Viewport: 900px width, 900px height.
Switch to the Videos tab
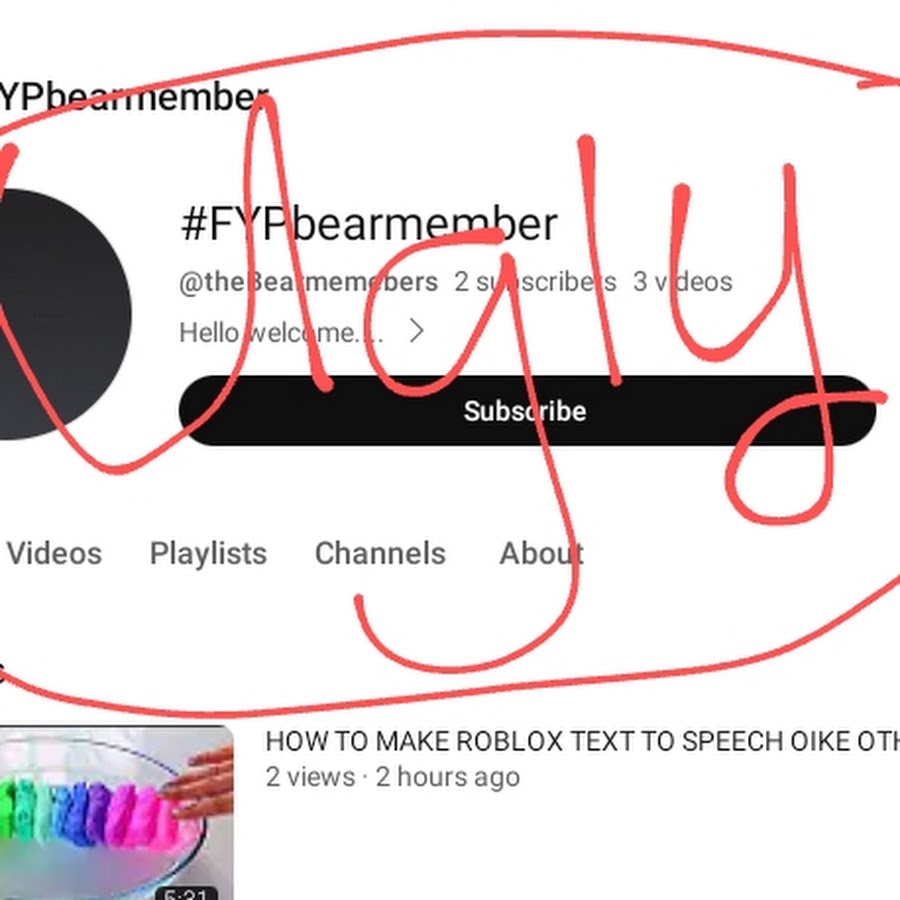tap(55, 554)
